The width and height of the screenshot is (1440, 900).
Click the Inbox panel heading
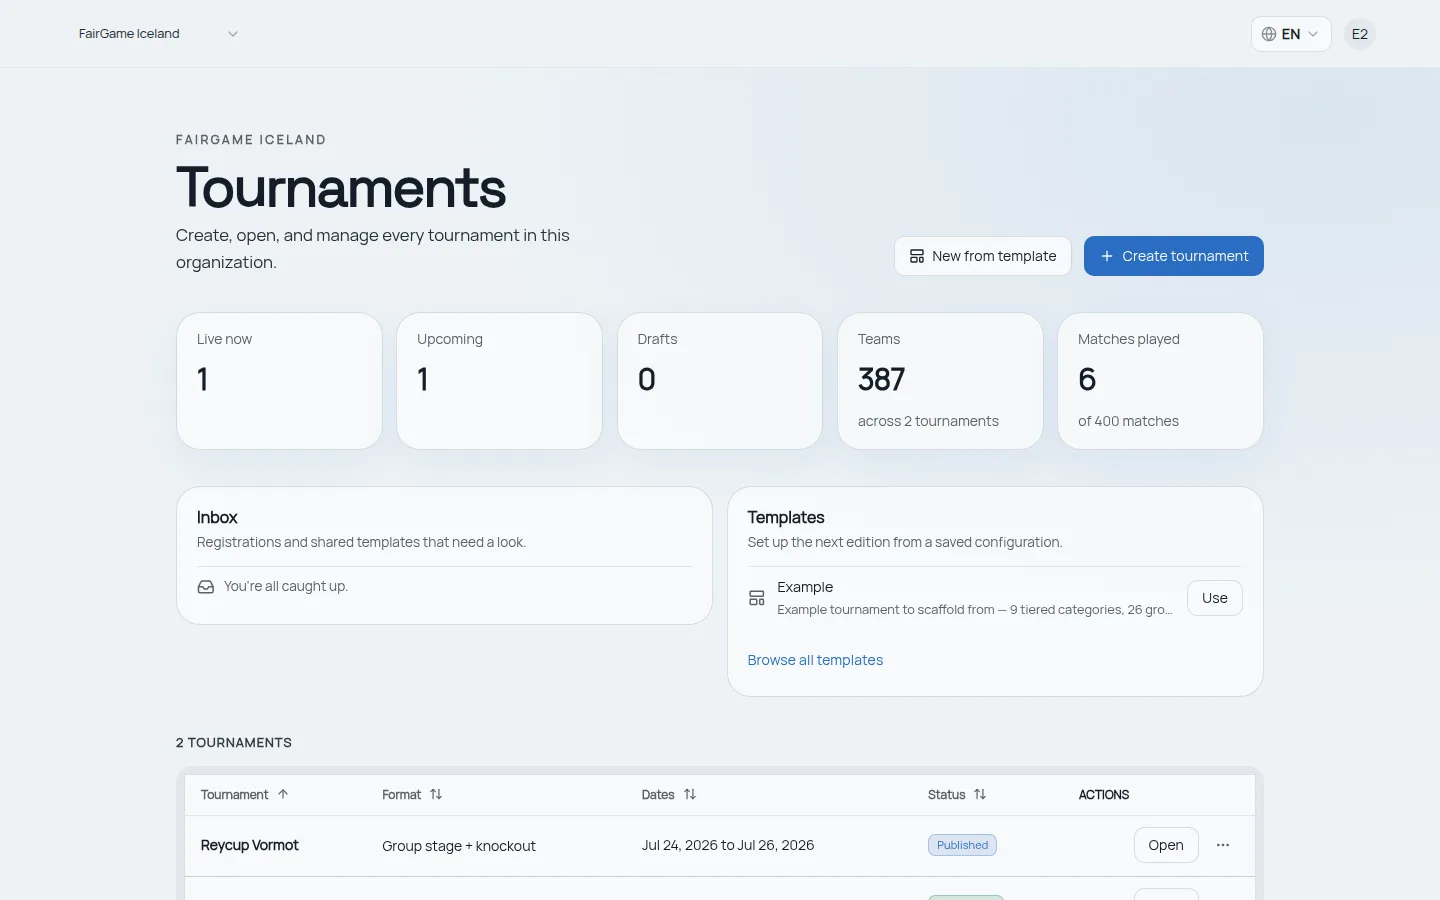217,517
